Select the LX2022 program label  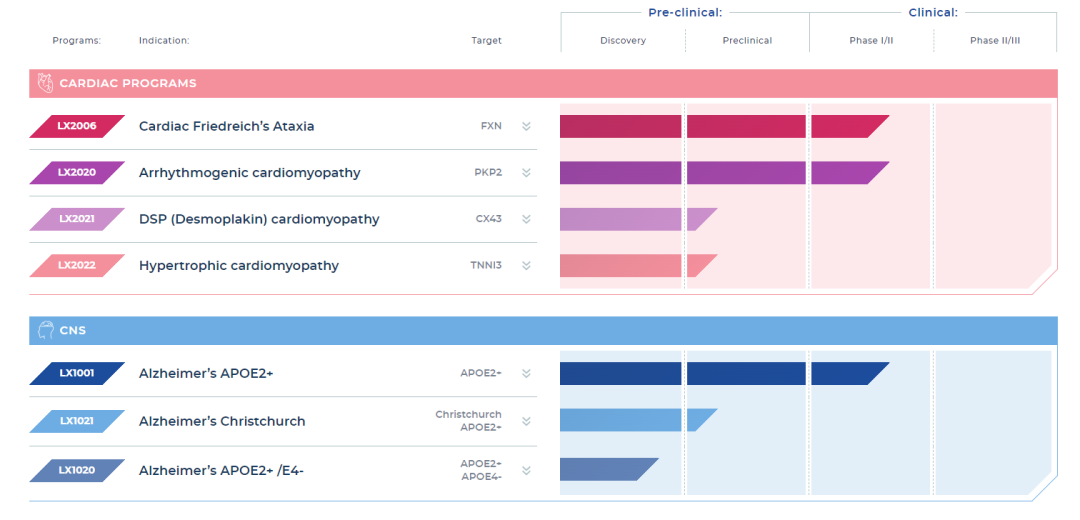(x=77, y=266)
